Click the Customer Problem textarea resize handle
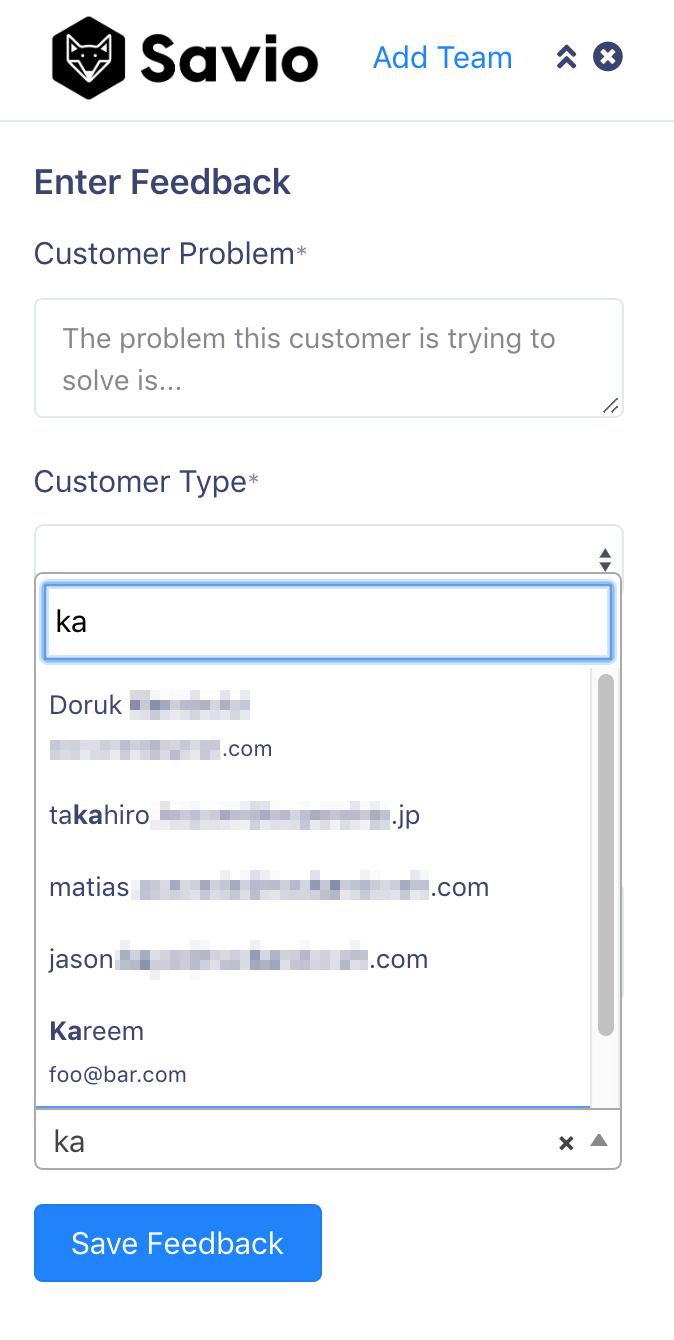Image resolution: width=674 pixels, height=1340 pixels. click(611, 405)
